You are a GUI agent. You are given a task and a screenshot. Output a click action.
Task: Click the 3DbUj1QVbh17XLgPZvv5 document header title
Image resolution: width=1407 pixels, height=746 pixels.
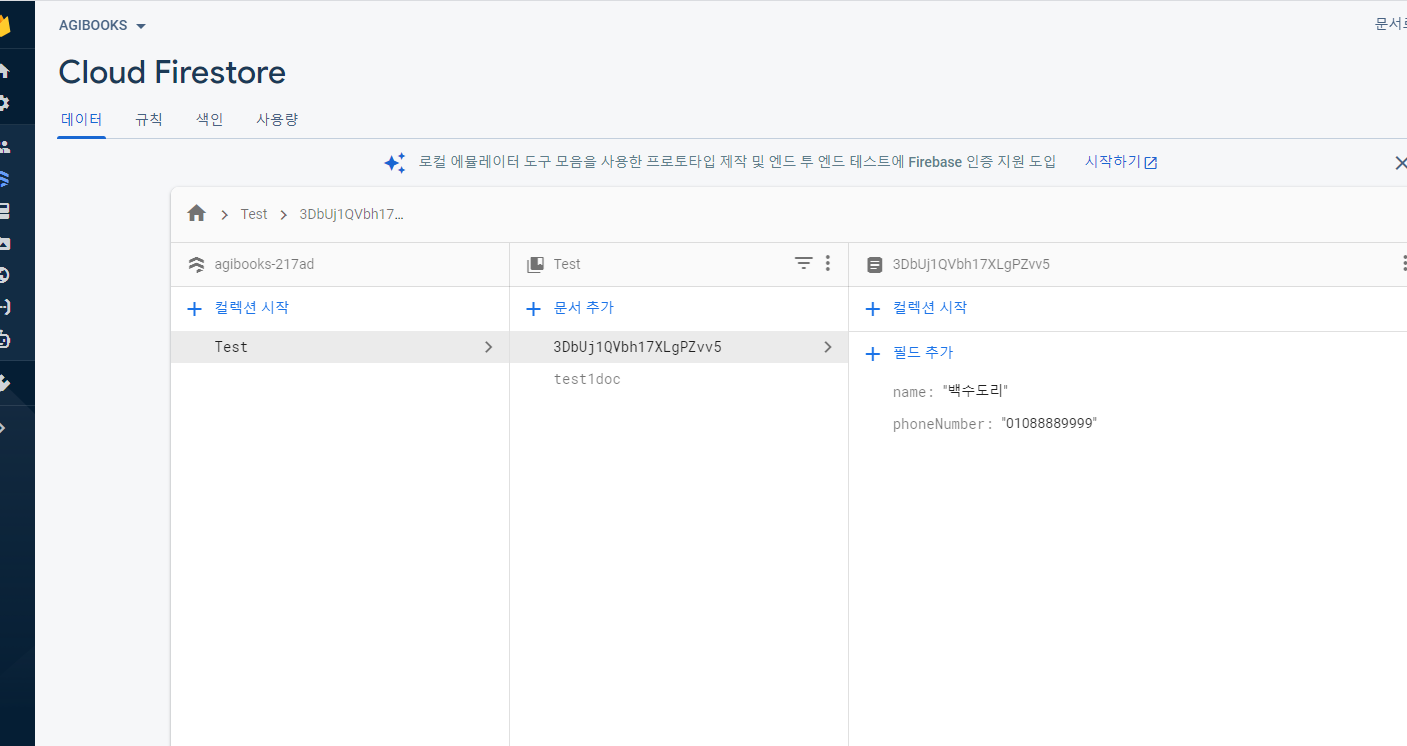click(971, 264)
